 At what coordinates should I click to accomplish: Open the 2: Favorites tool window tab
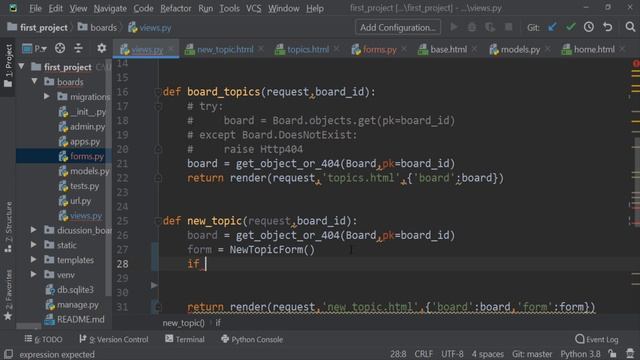click(8, 296)
